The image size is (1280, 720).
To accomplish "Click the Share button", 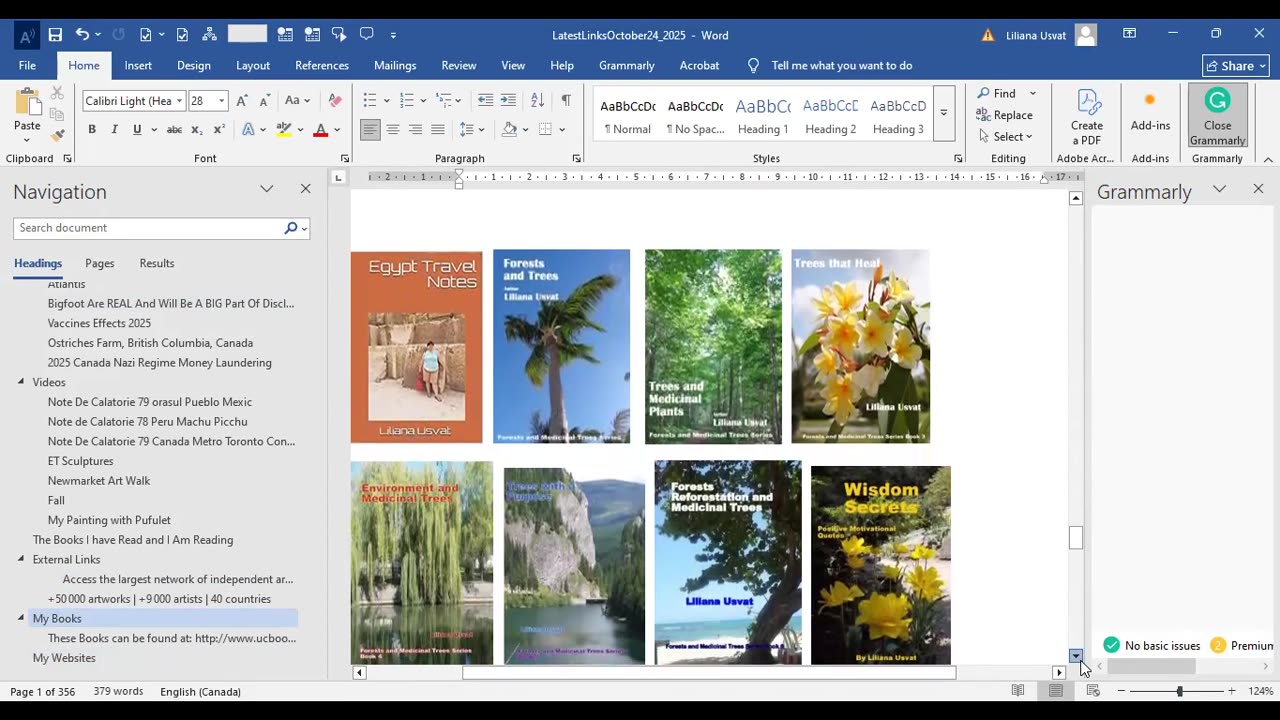I will click(1236, 66).
